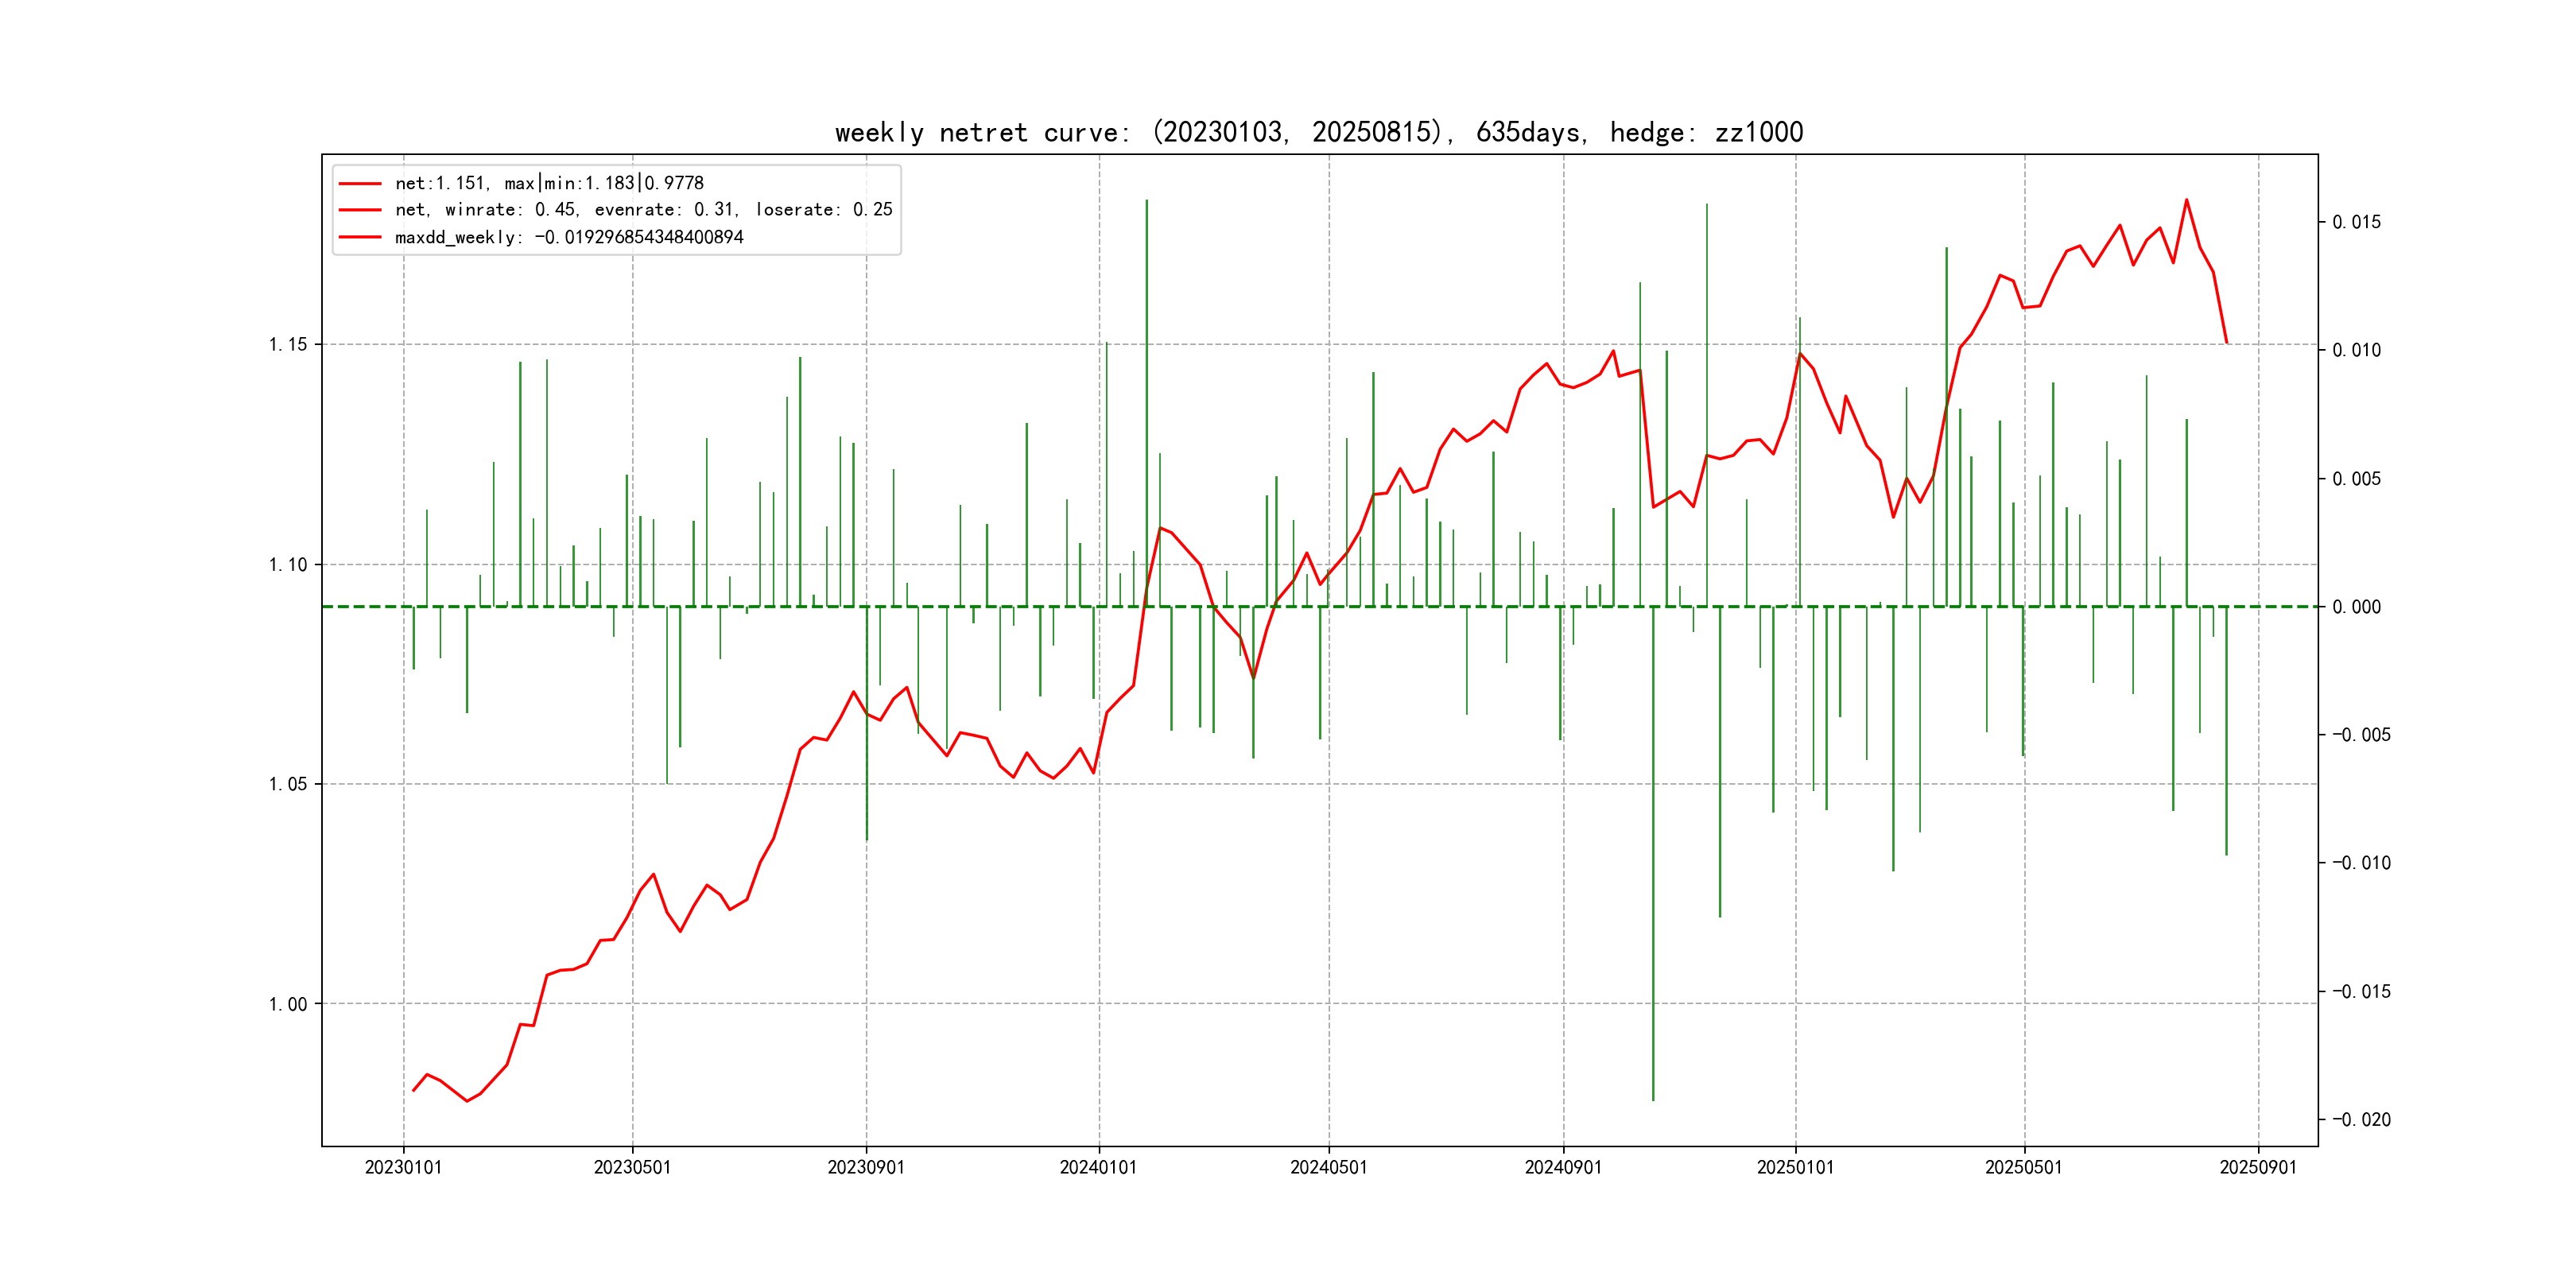Click the red line swatch beside maxdd_weekly

click(x=360, y=237)
